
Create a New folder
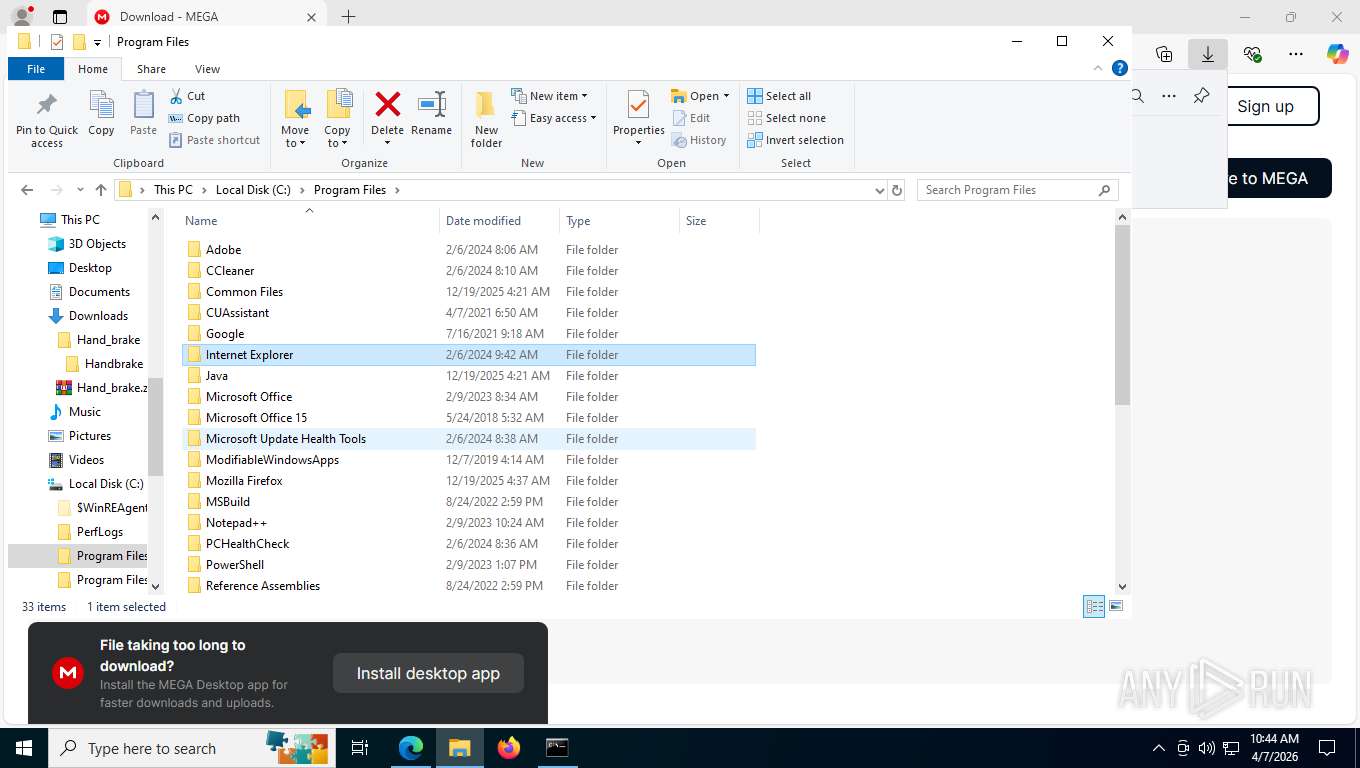point(486,119)
